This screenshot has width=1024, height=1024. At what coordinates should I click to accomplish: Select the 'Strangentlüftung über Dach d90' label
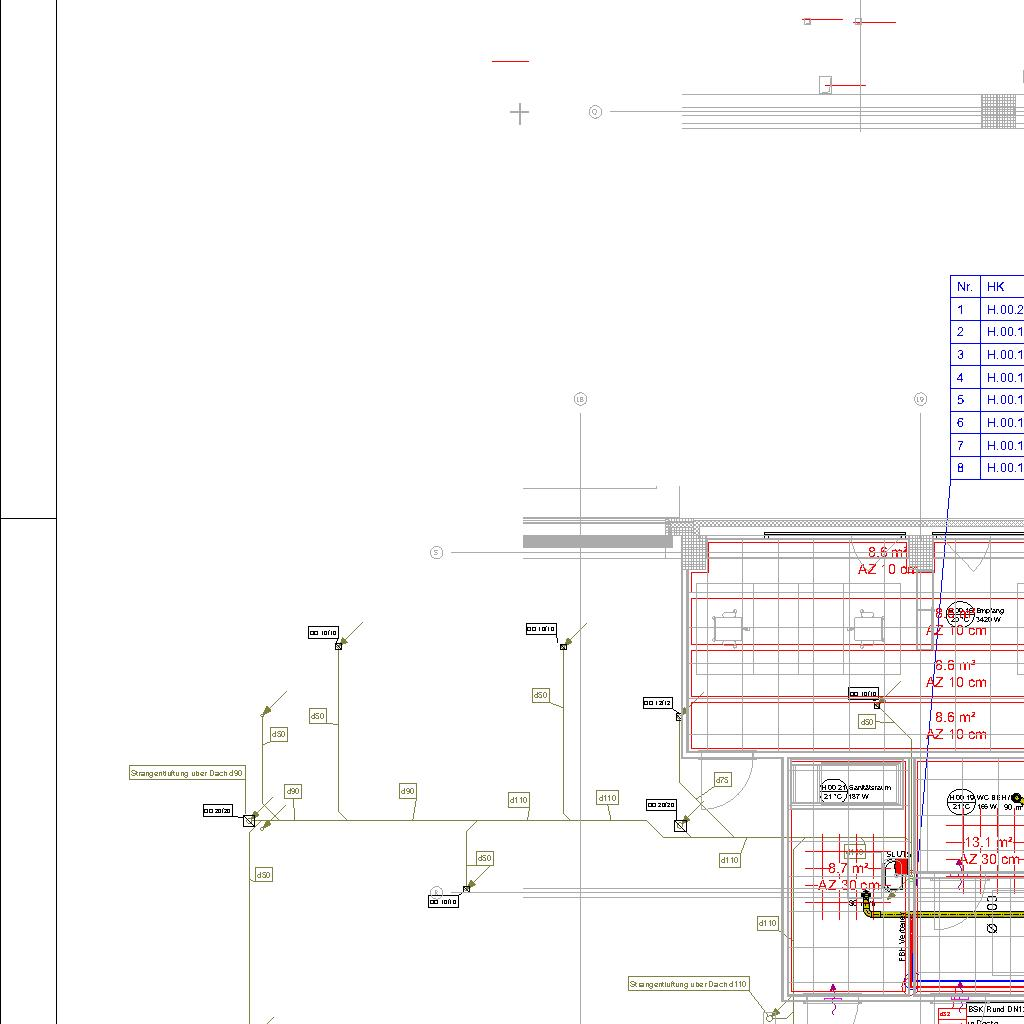click(187, 773)
